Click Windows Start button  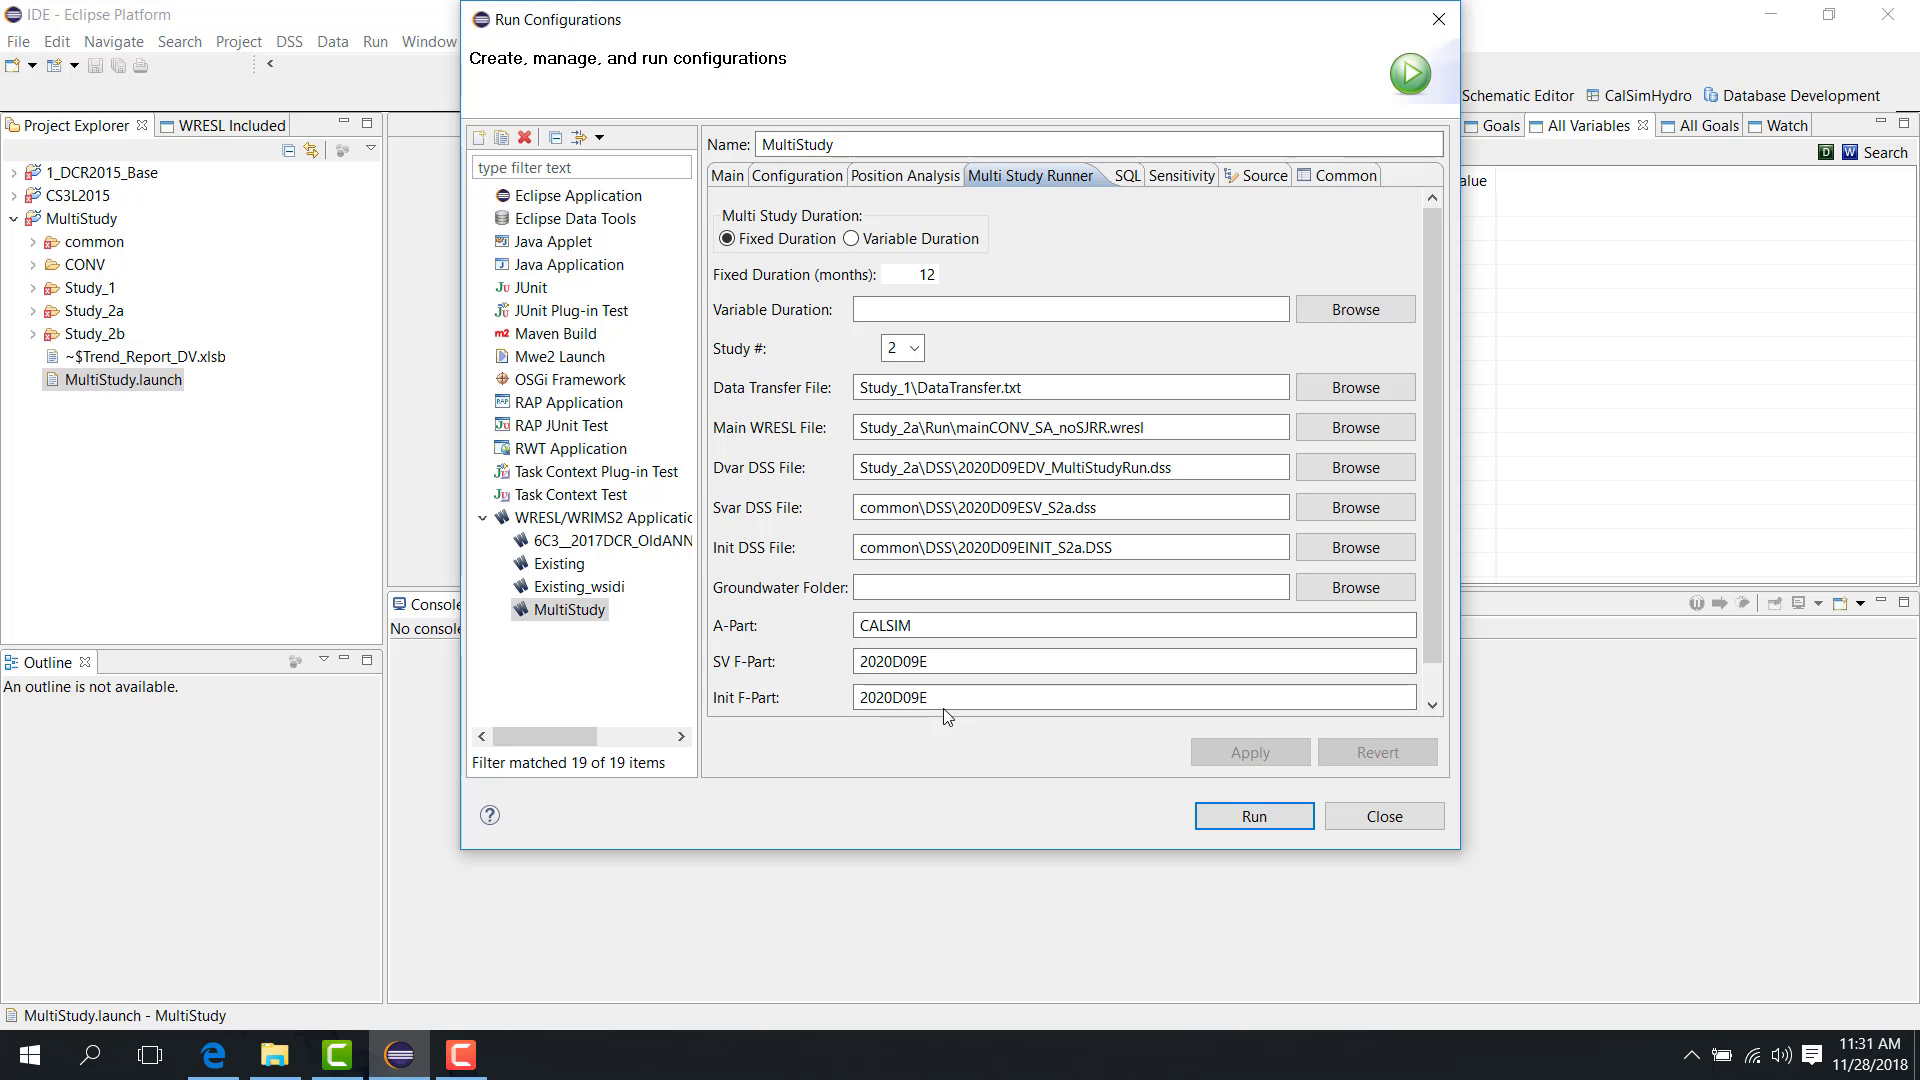coord(29,1055)
